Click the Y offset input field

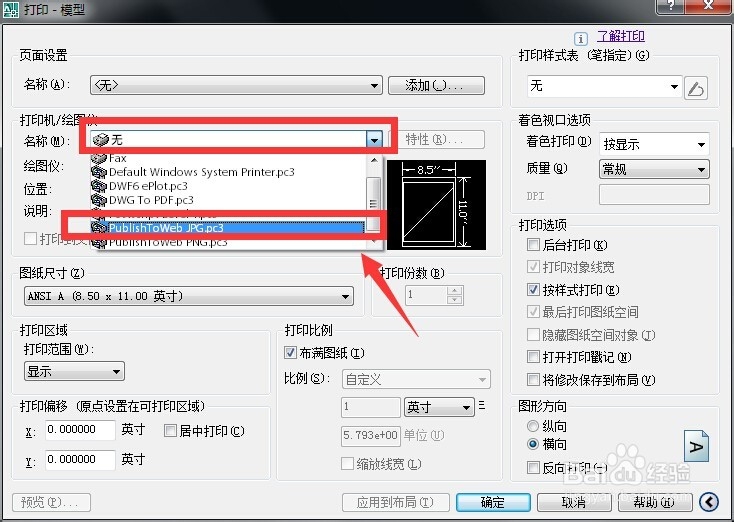80,460
